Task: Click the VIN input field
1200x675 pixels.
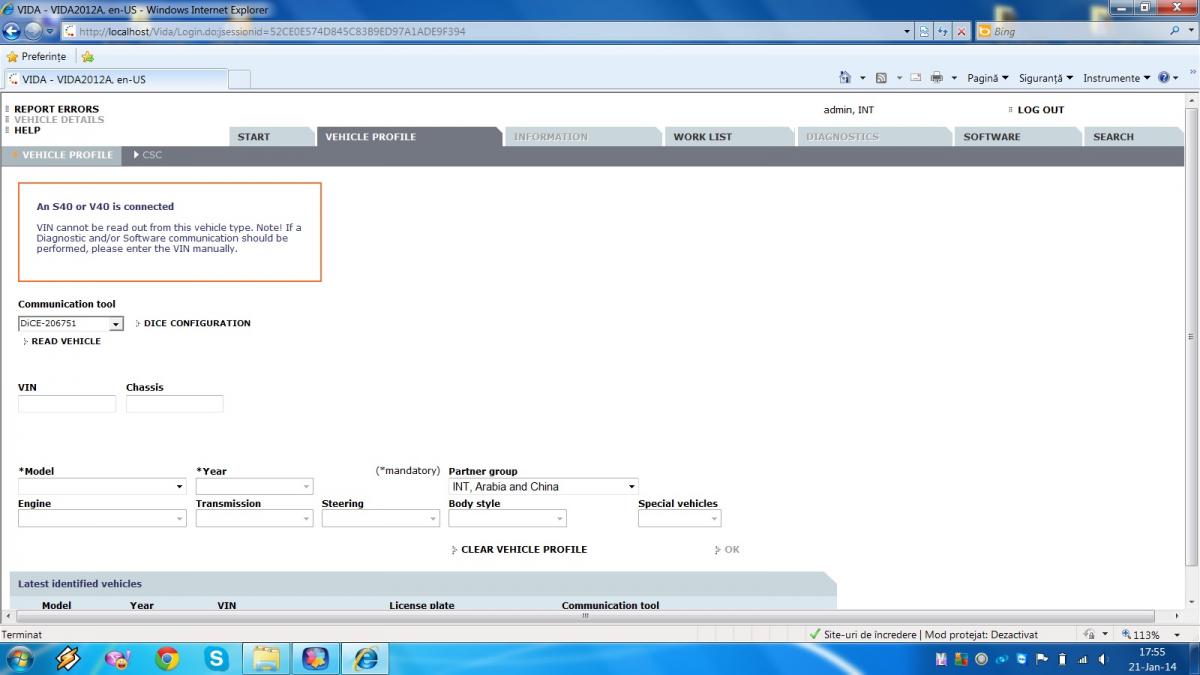Action: point(67,404)
